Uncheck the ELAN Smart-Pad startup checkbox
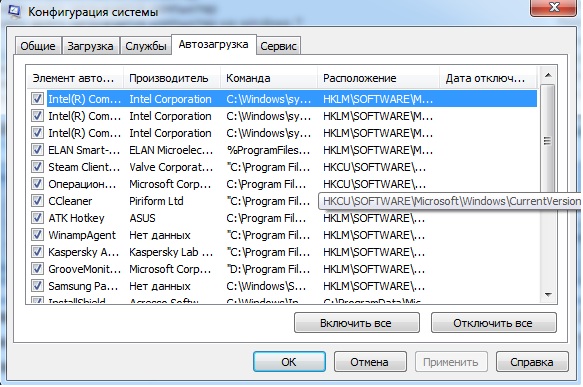This screenshot has height=387, width=583. 37,150
